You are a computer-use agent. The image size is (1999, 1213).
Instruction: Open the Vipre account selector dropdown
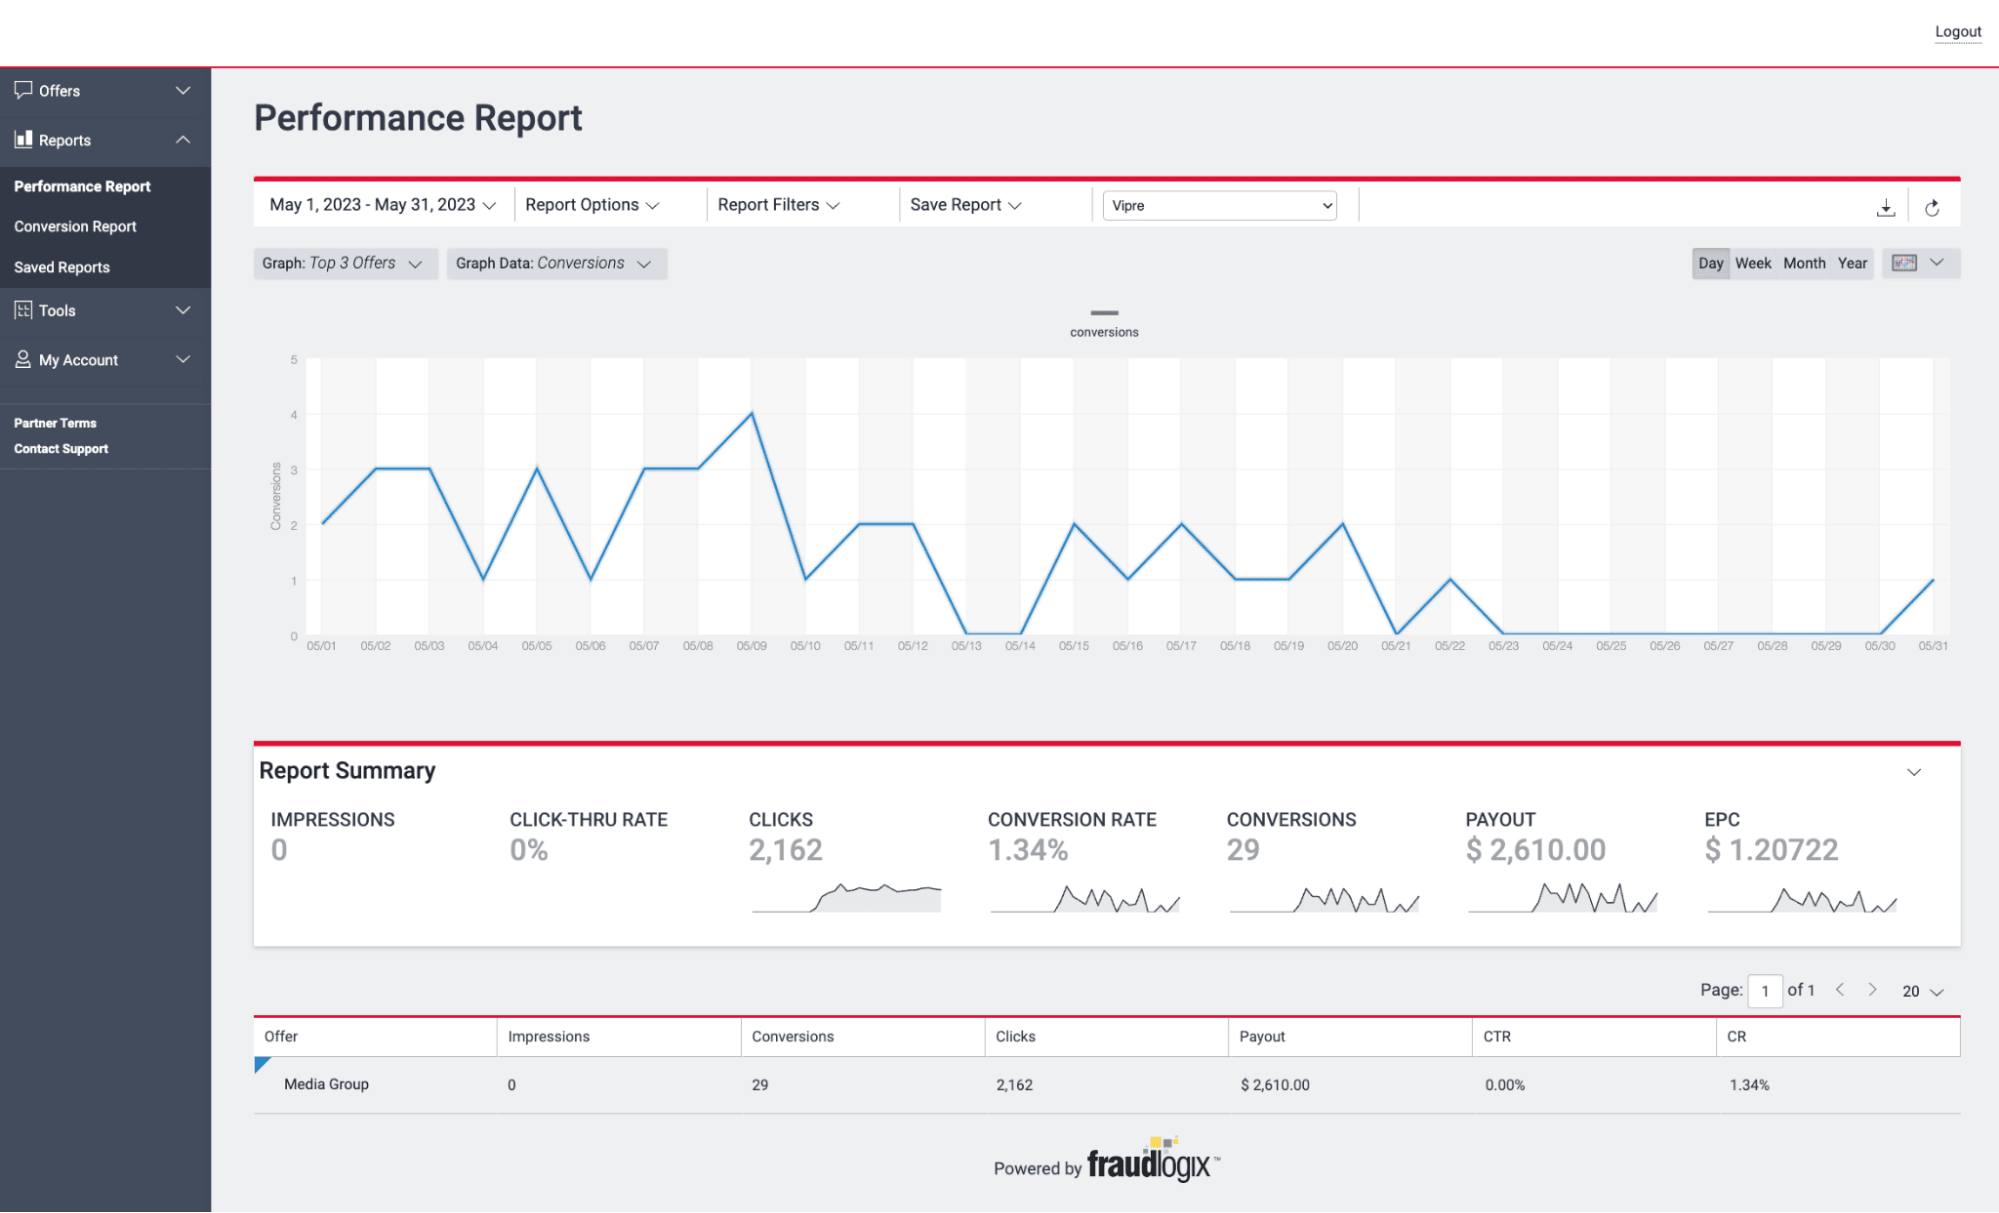click(1219, 205)
